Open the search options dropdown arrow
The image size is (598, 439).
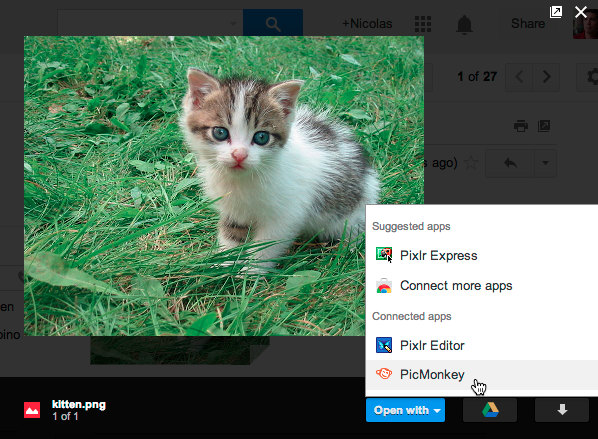pos(233,24)
